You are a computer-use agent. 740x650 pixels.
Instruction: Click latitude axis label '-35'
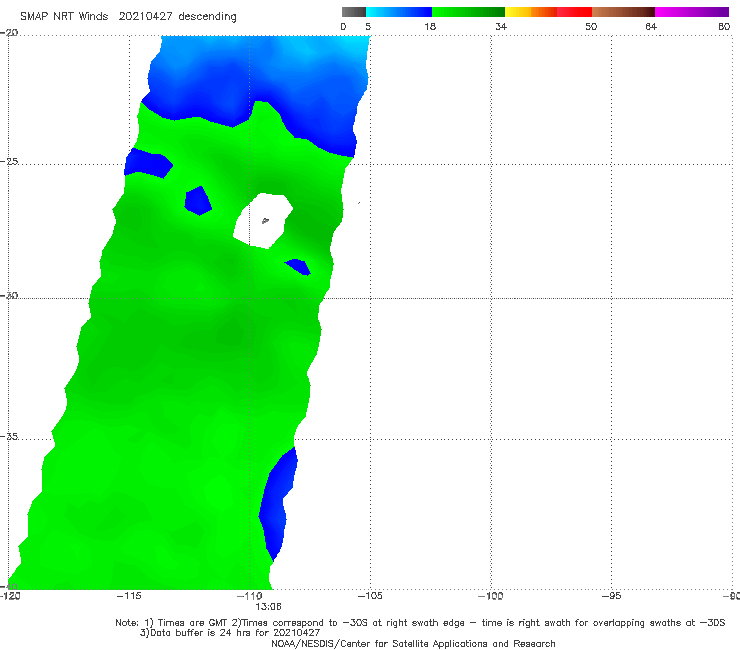point(9,437)
